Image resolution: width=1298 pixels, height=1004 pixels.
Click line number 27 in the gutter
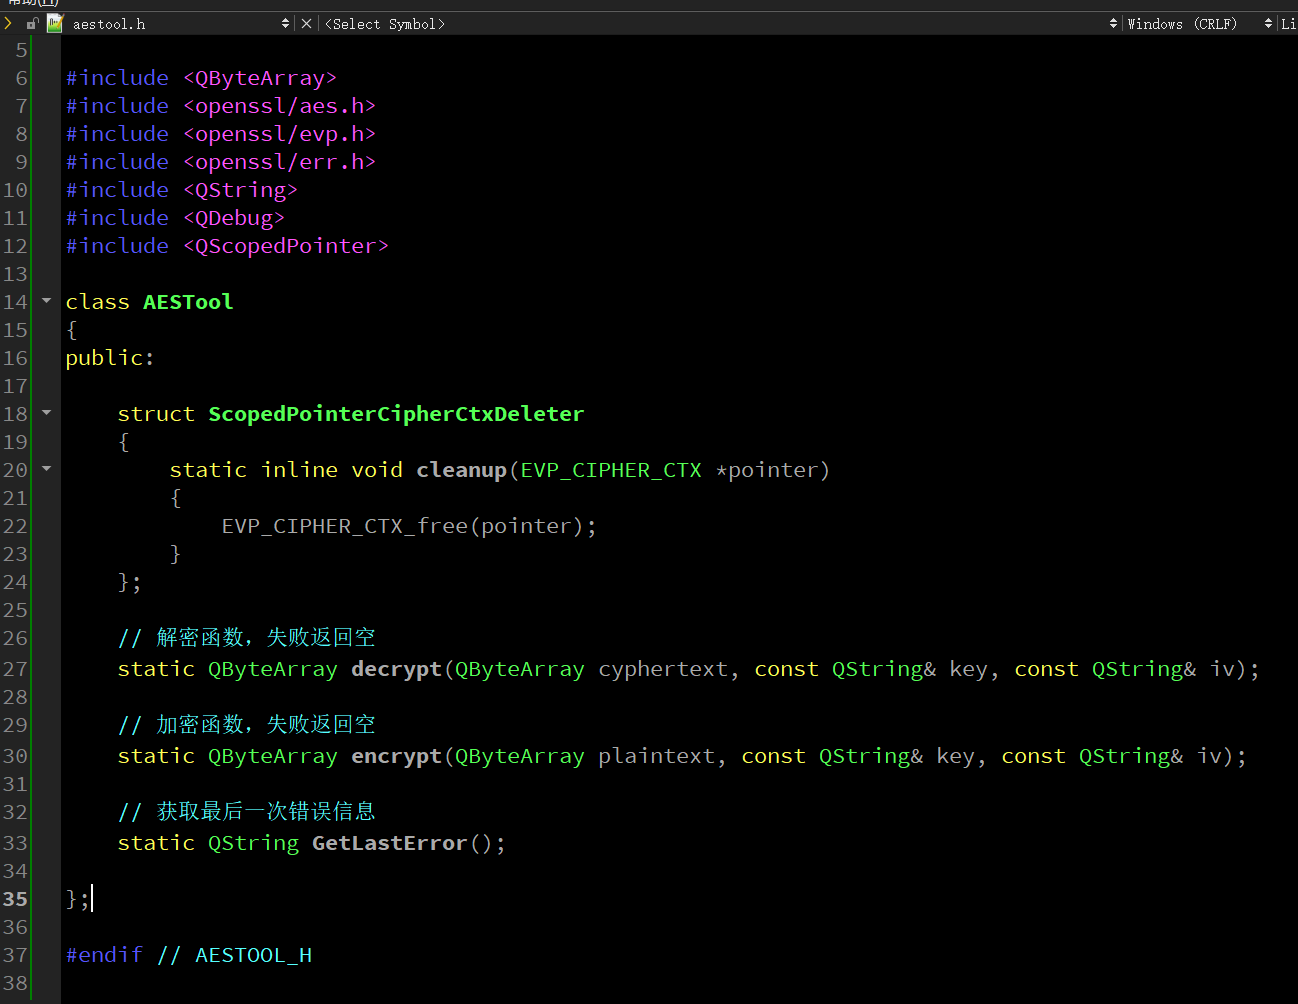coord(15,669)
